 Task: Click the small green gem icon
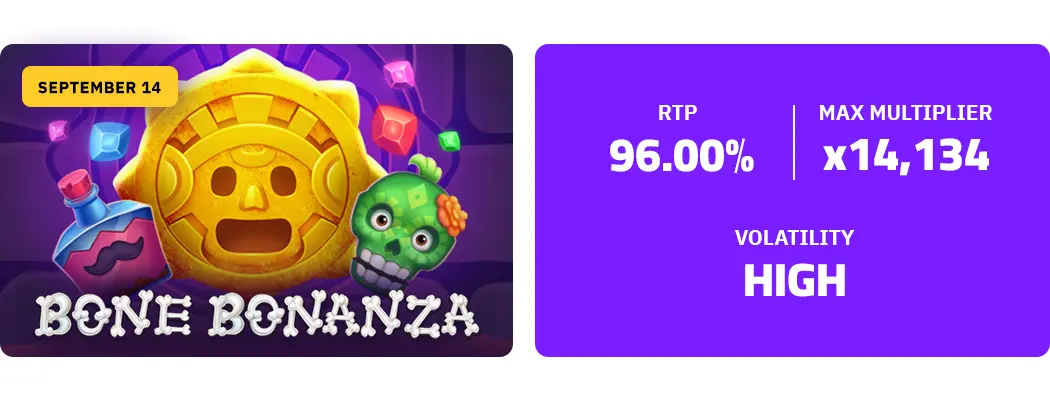tap(449, 141)
